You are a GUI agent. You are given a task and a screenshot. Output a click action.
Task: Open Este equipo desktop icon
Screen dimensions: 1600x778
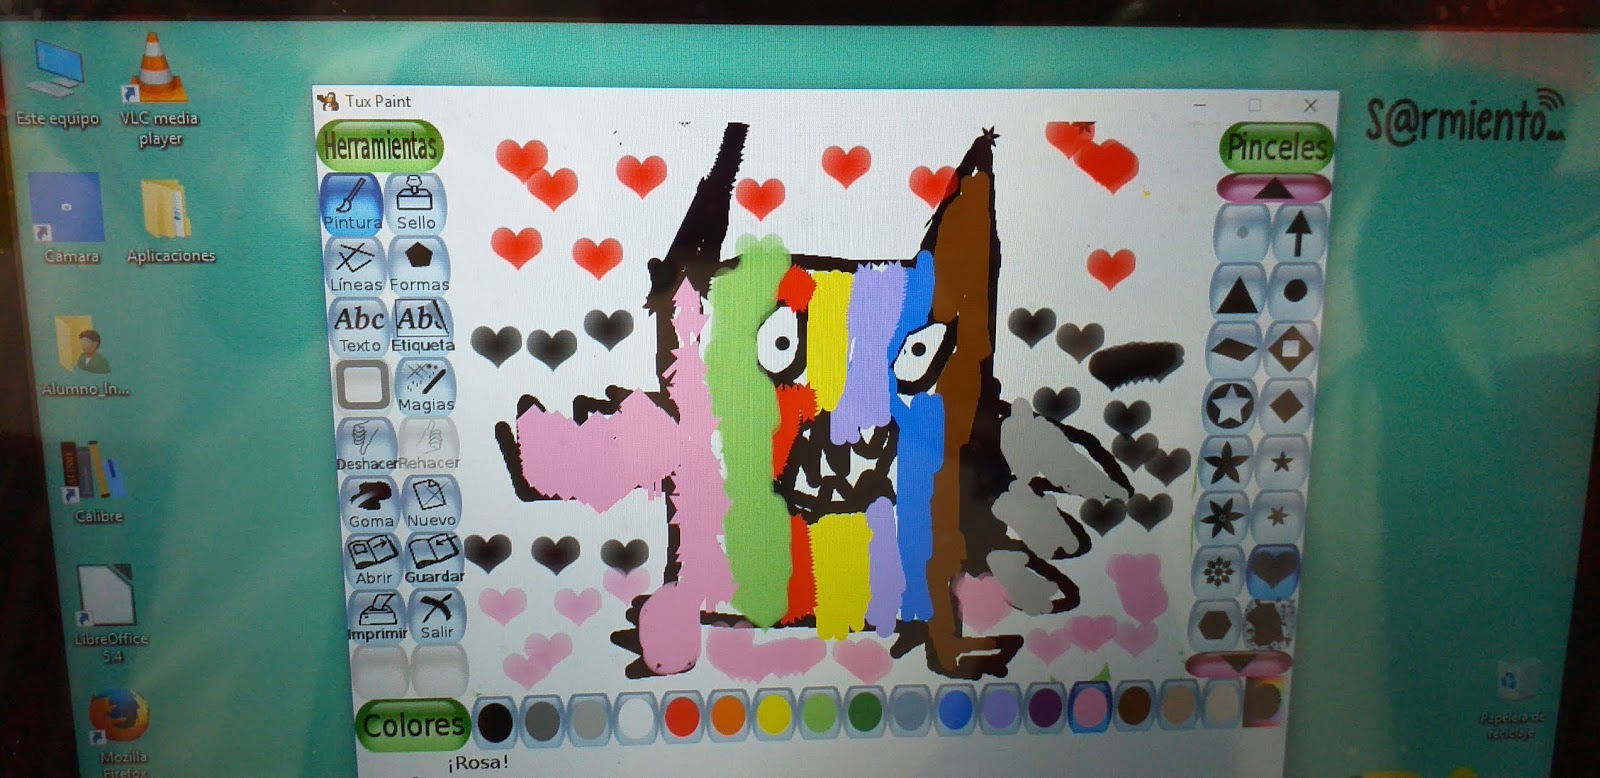(x=58, y=83)
